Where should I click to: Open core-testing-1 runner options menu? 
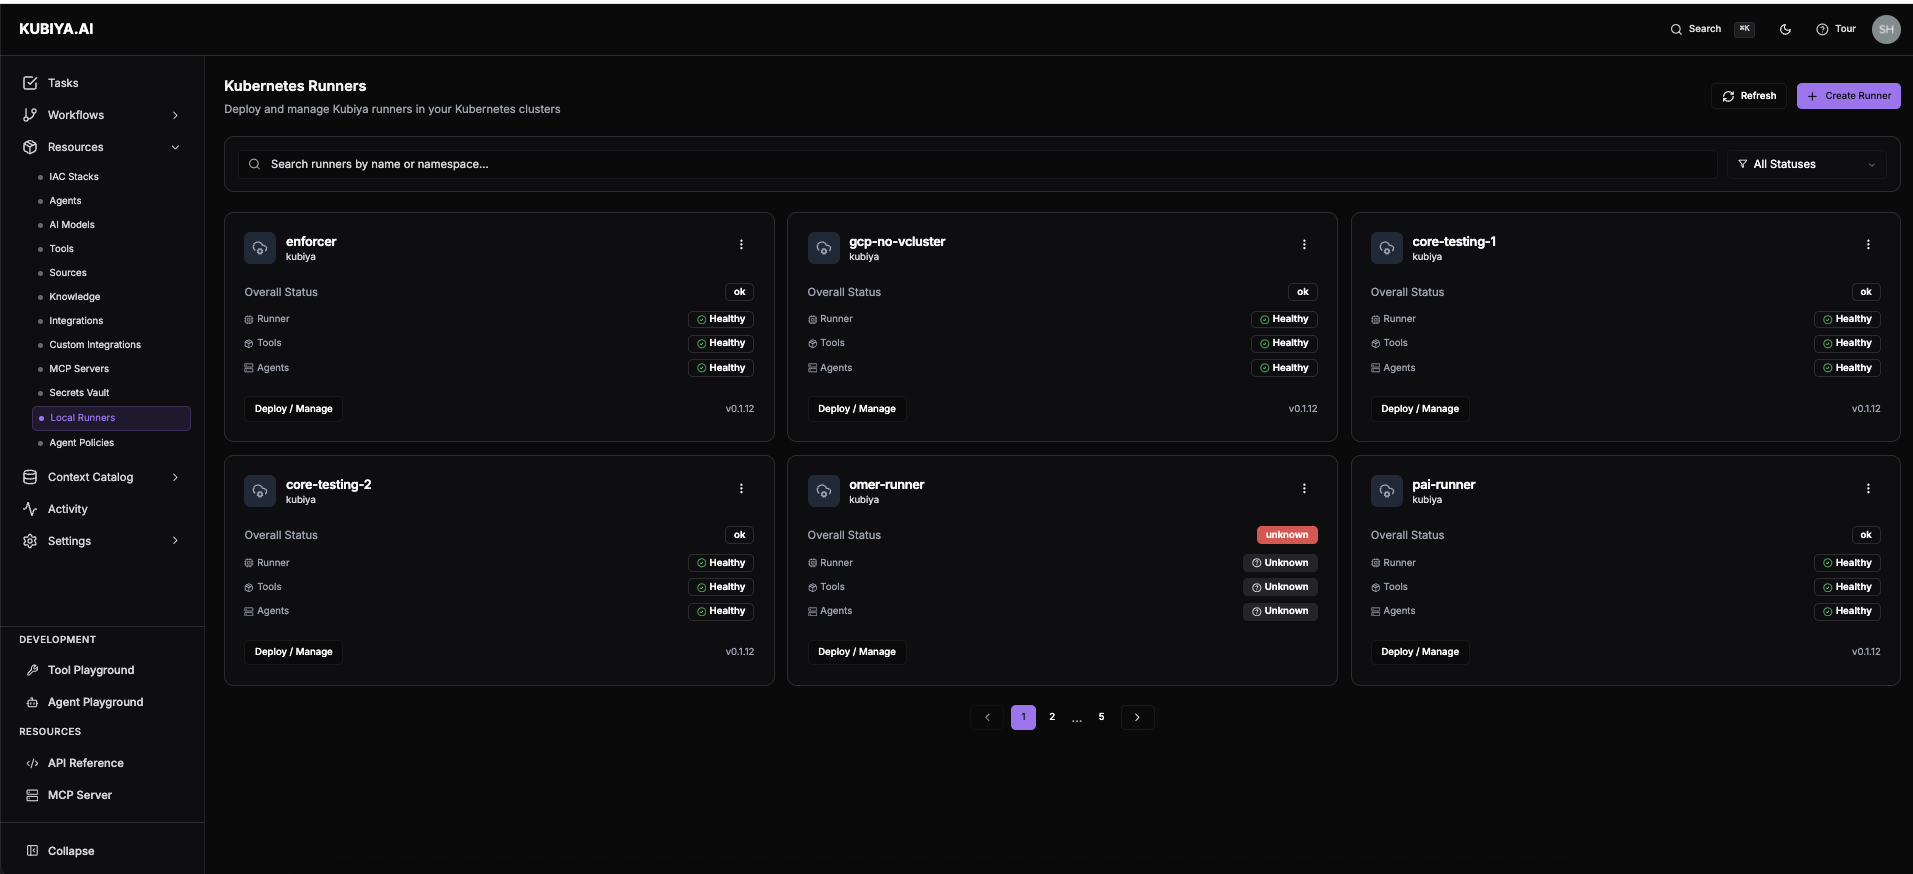[1868, 245]
